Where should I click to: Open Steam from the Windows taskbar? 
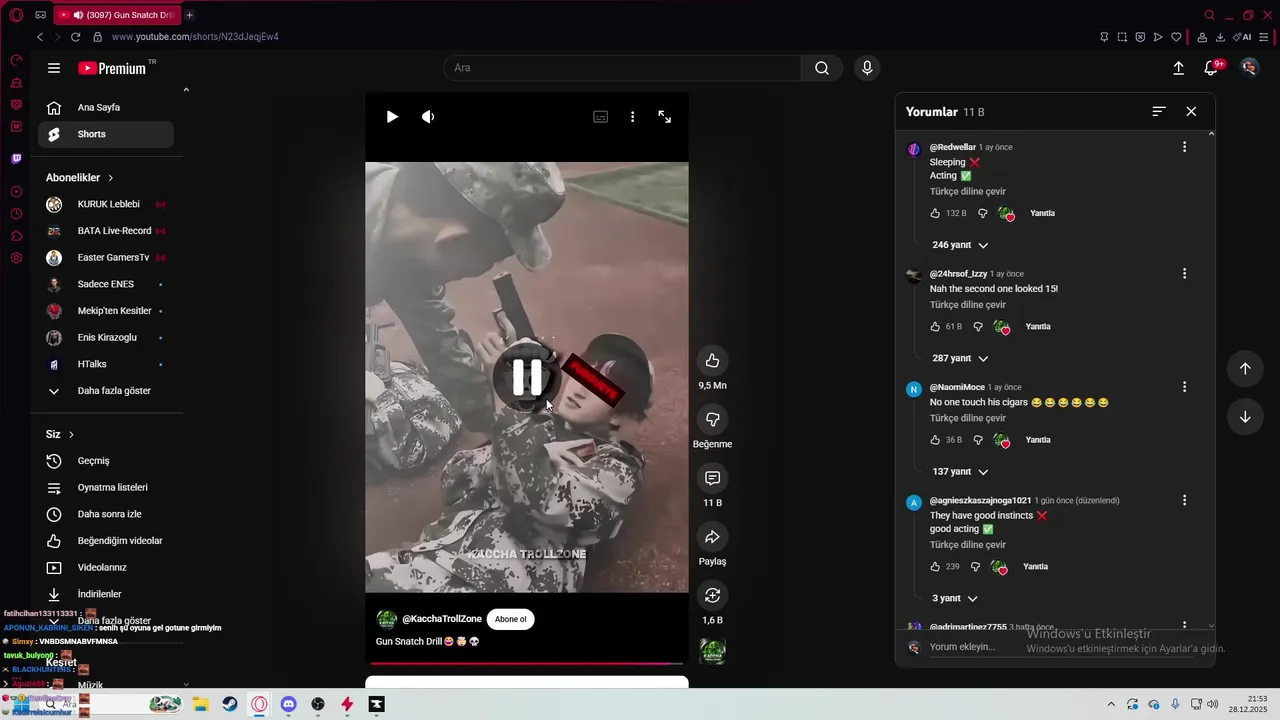[230, 704]
